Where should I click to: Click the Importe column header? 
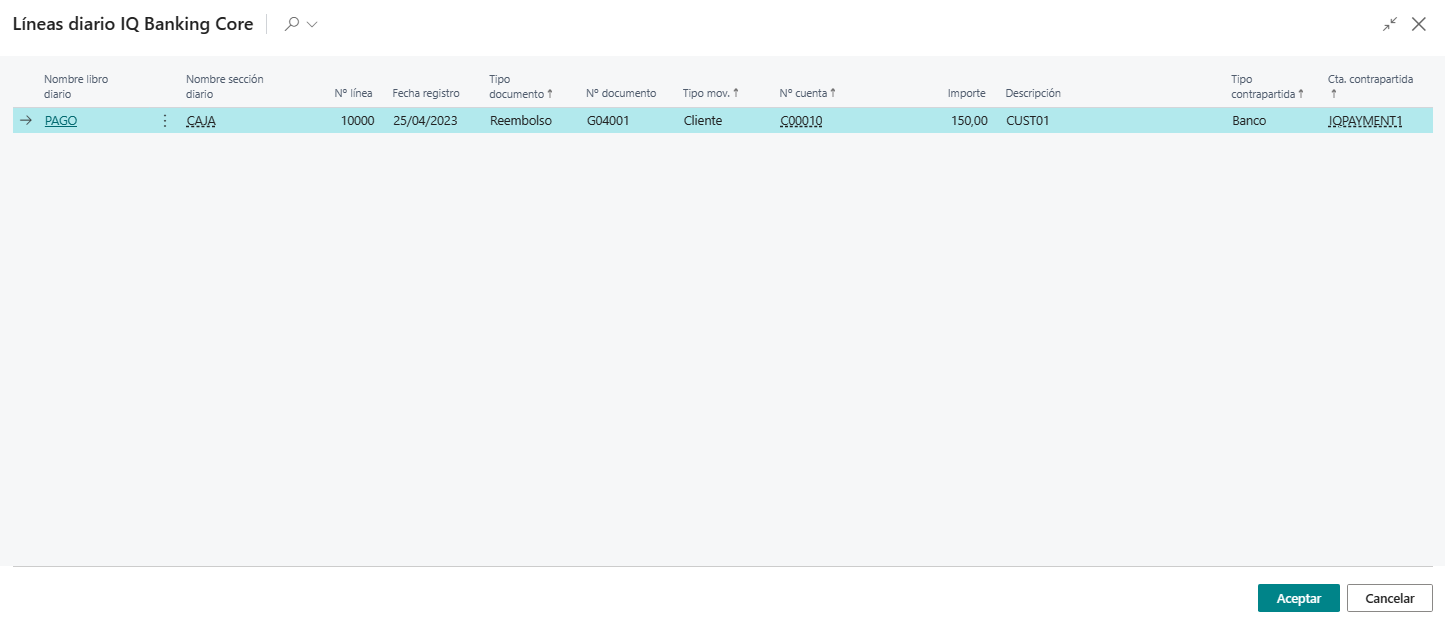[966, 92]
